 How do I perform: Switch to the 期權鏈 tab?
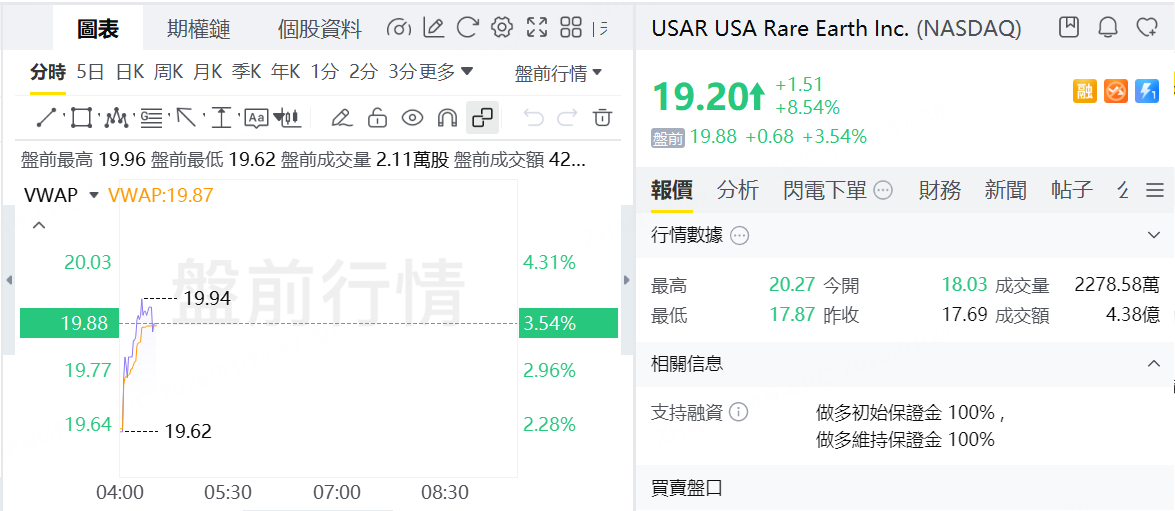[x=199, y=29]
